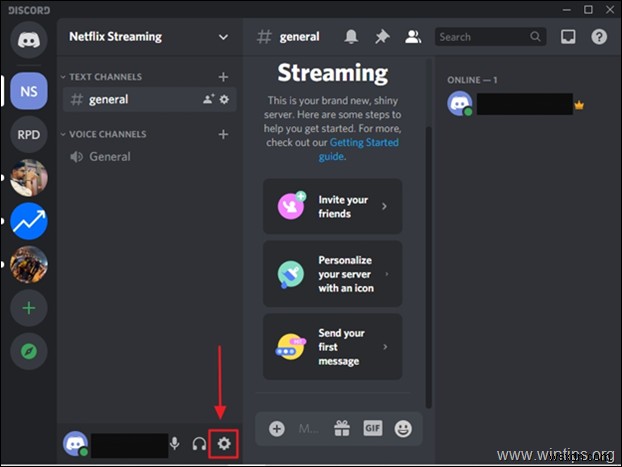Open the server with crowd photo avatar
Viewport: 622px width, 467px height.
click(x=29, y=265)
